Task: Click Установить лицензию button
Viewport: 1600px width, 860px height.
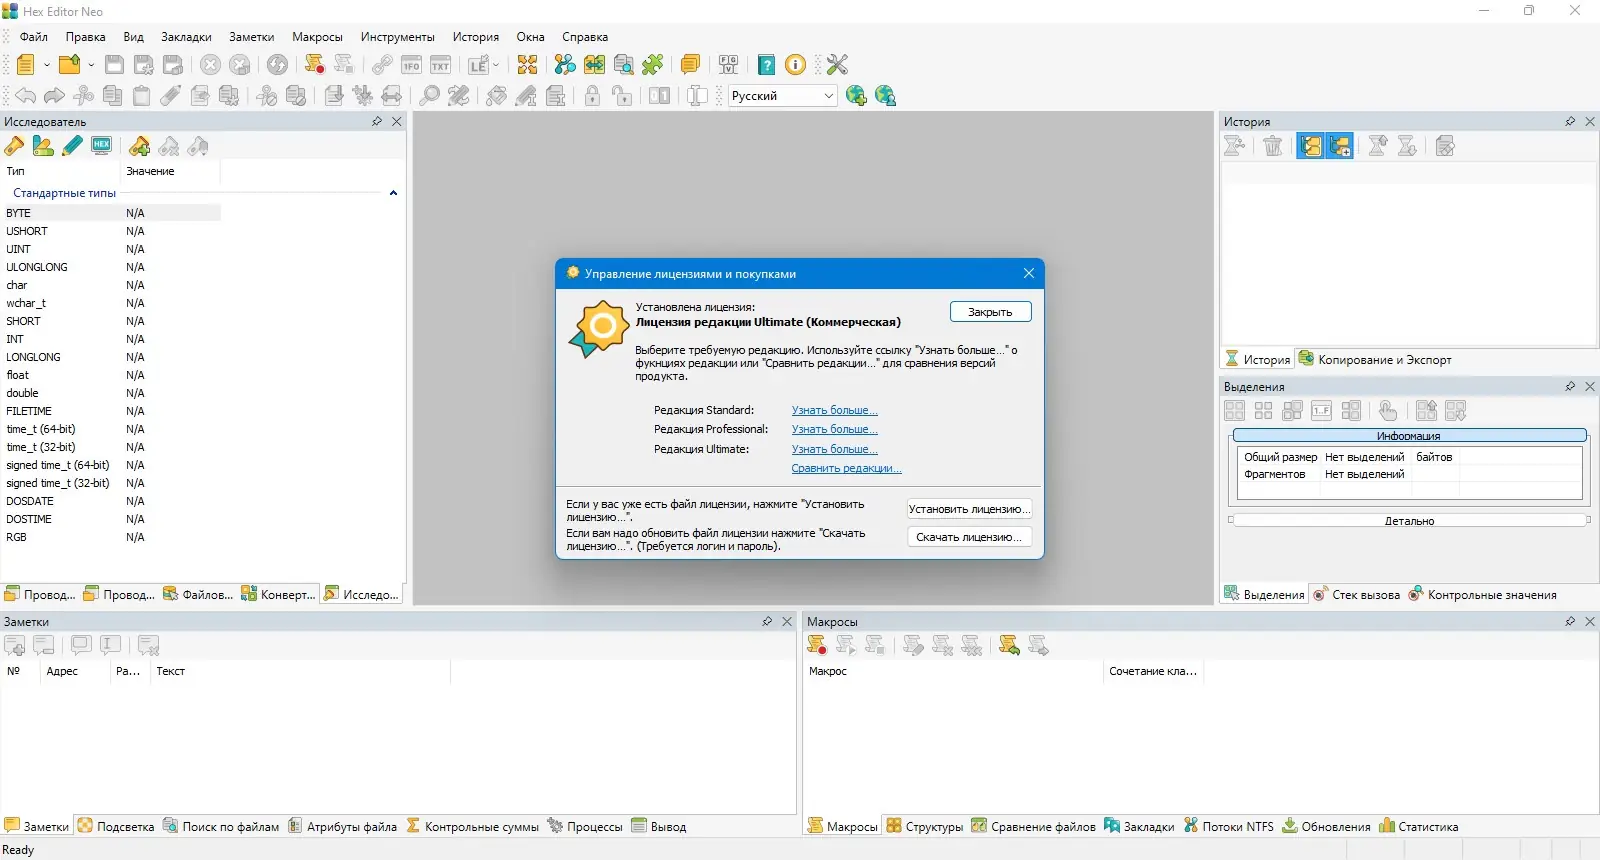Action: pyautogui.click(x=969, y=509)
